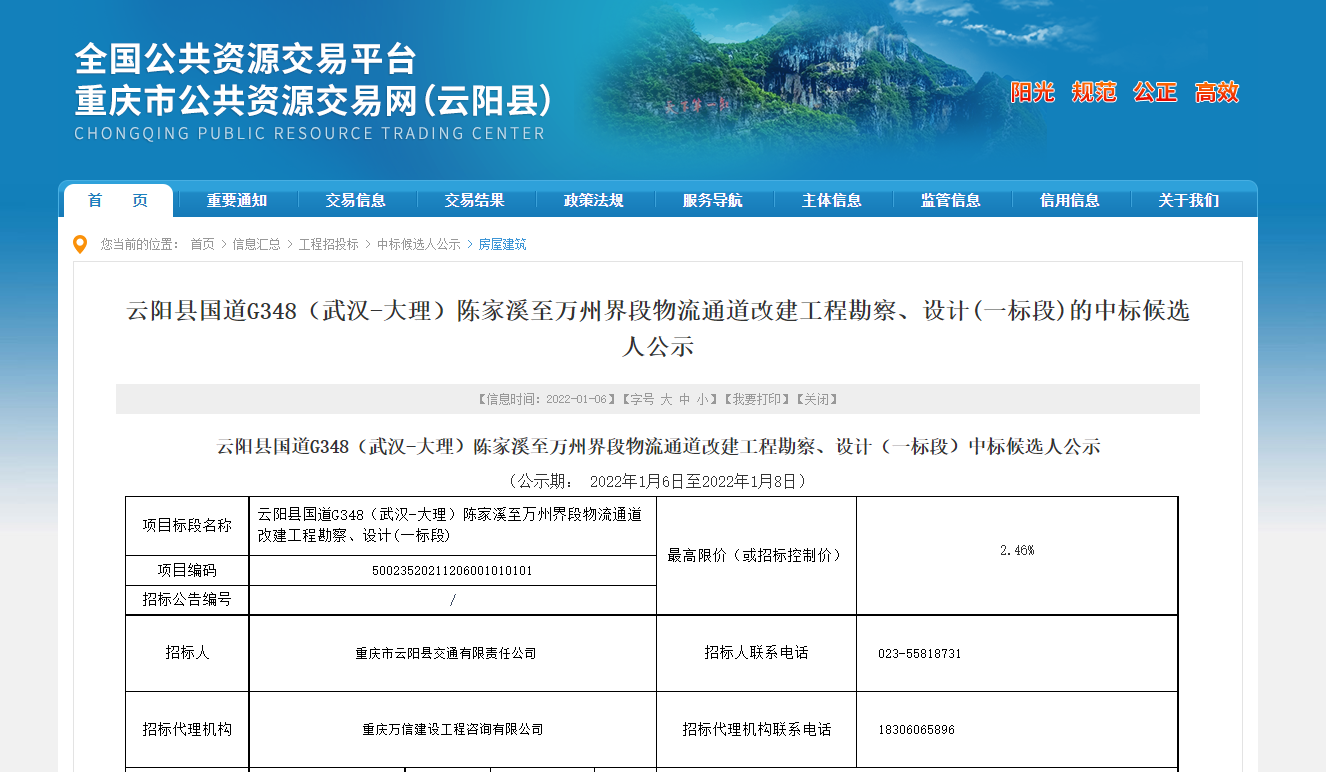The height and width of the screenshot is (772, 1326).
Task: Open the 主体信息 menu
Action: click(832, 201)
